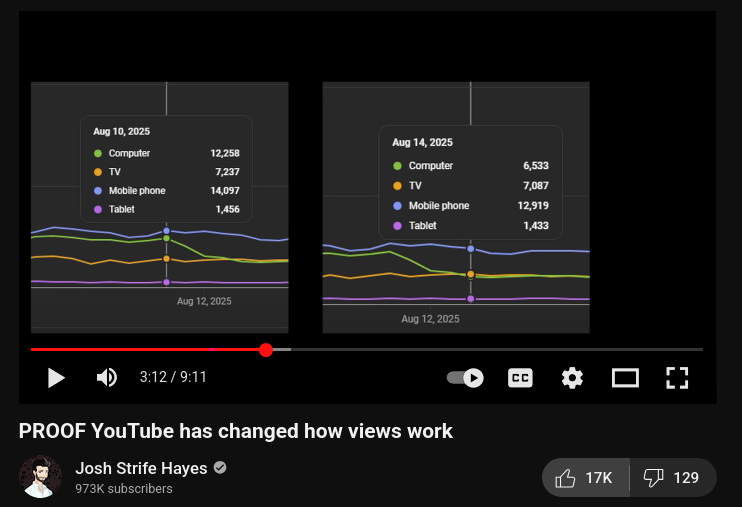Enter full screen mode

coord(677,378)
